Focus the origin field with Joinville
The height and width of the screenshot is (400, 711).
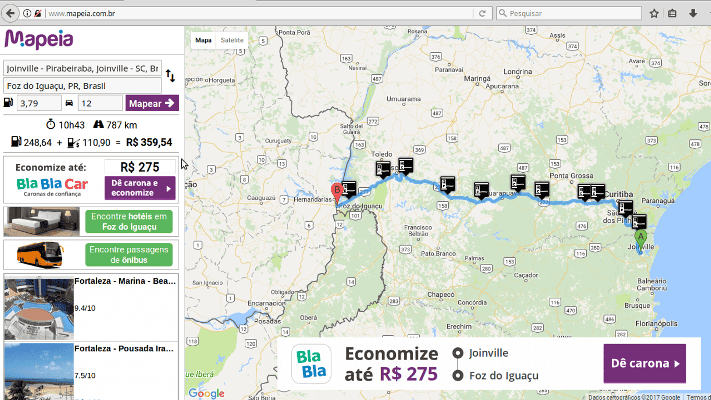[83, 68]
